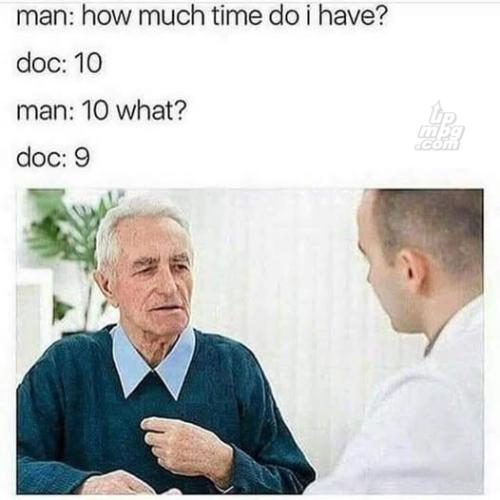Screen dimensions: 500x500
Task: Select the word "have?" in first line
Action: pyautogui.click(x=353, y=17)
